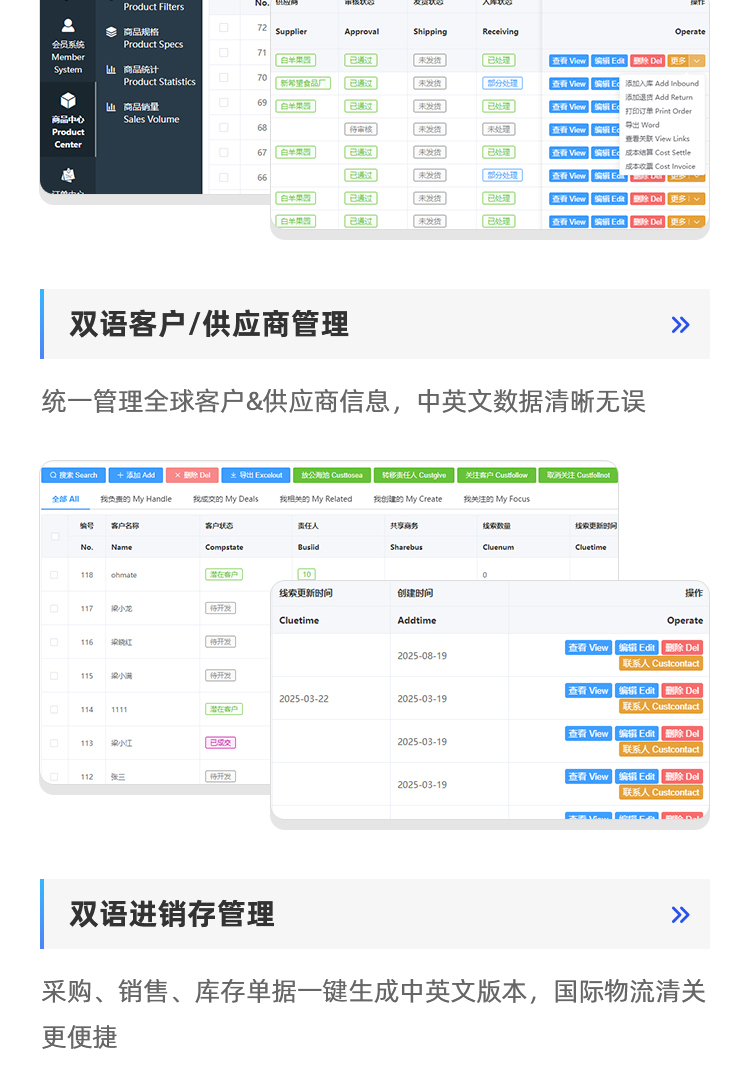
Task: Click the green 10 tag in row 118
Action: 306,574
